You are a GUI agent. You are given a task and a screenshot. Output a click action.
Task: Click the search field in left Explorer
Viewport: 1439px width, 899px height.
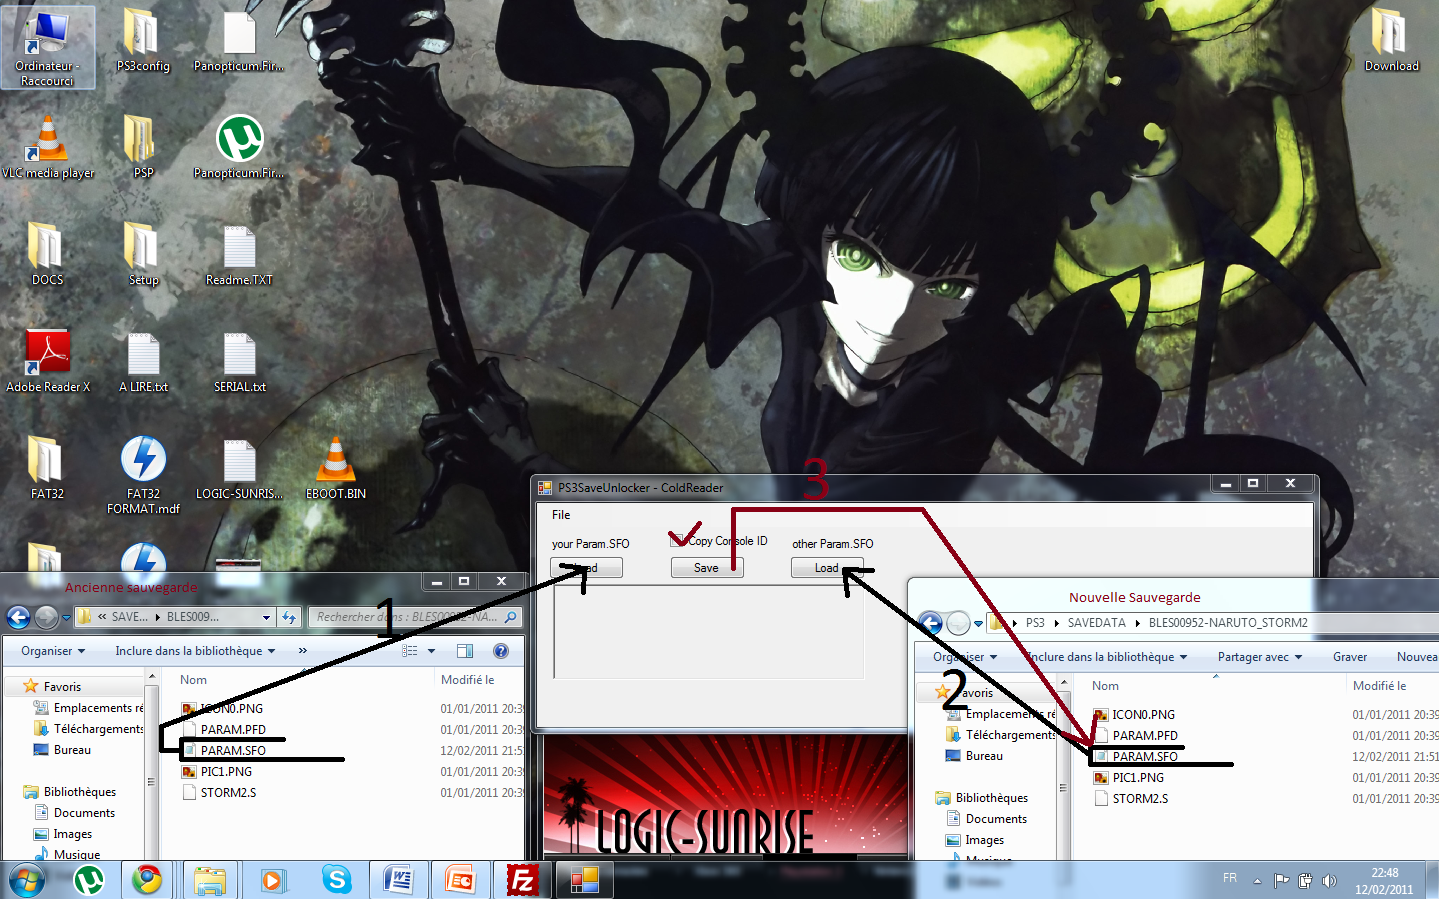click(414, 617)
